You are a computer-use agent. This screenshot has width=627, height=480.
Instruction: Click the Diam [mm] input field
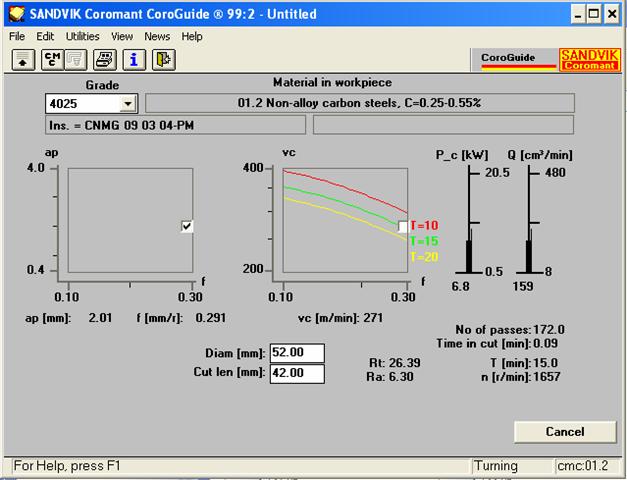[297, 353]
